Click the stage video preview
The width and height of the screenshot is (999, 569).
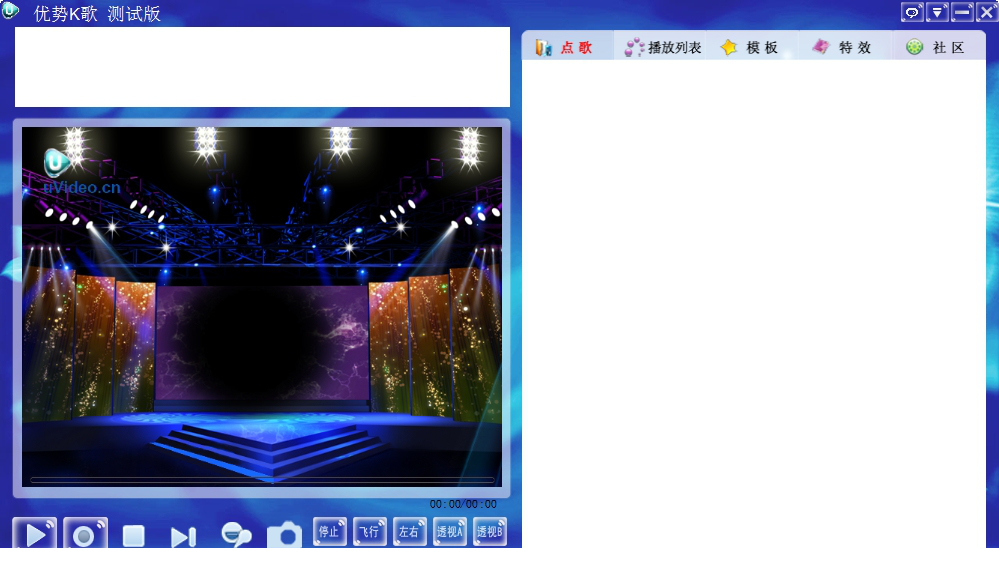(x=262, y=306)
